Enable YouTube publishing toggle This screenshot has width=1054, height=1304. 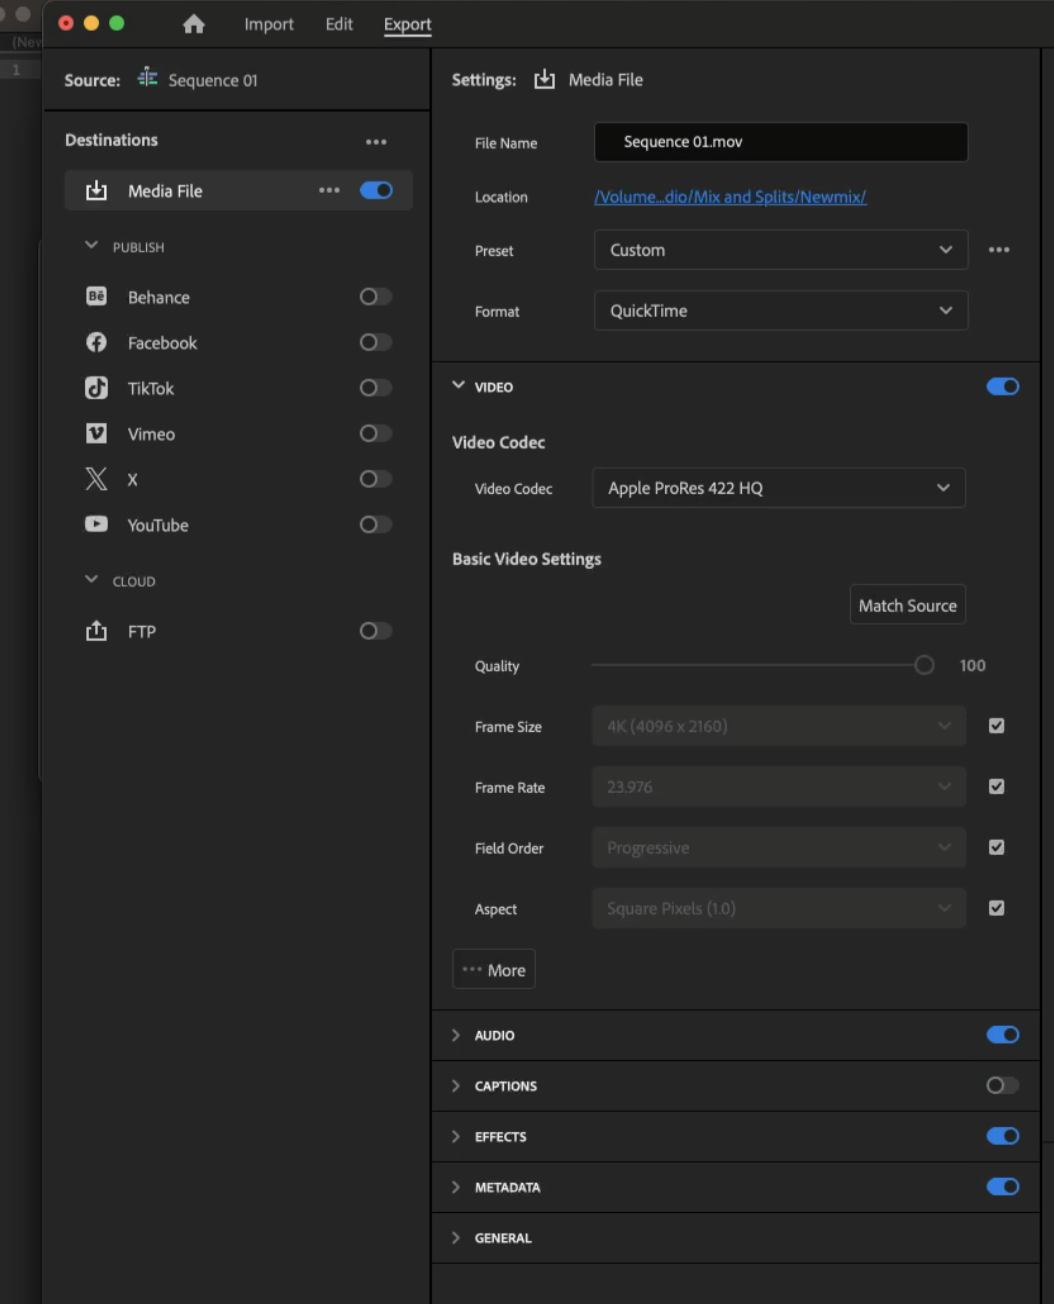[375, 524]
